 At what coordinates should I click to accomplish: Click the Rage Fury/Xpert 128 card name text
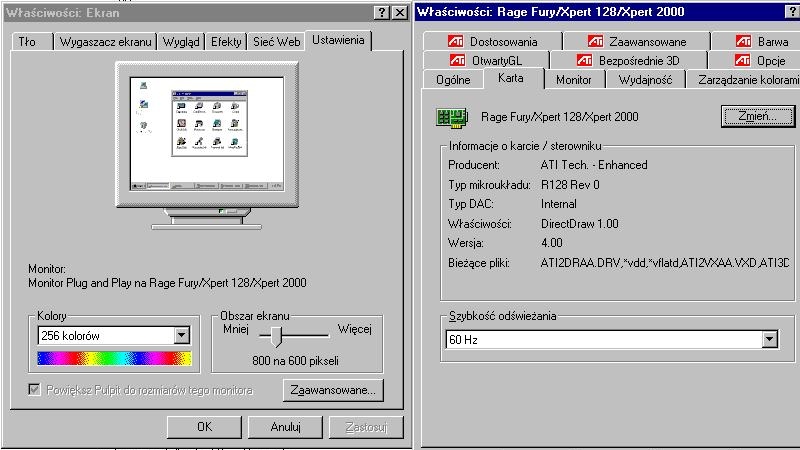pyautogui.click(x=560, y=117)
